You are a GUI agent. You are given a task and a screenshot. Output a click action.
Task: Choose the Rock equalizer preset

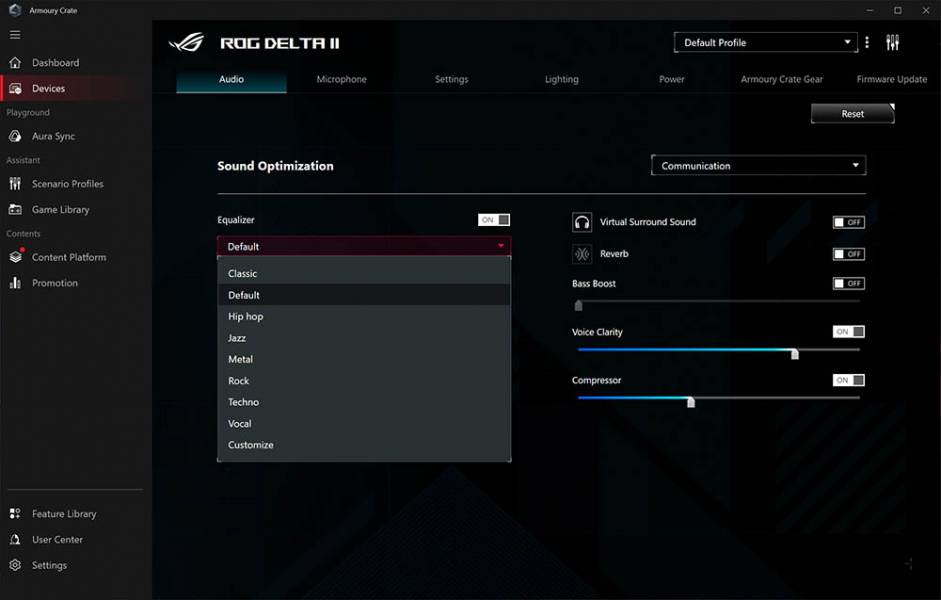[x=364, y=381]
